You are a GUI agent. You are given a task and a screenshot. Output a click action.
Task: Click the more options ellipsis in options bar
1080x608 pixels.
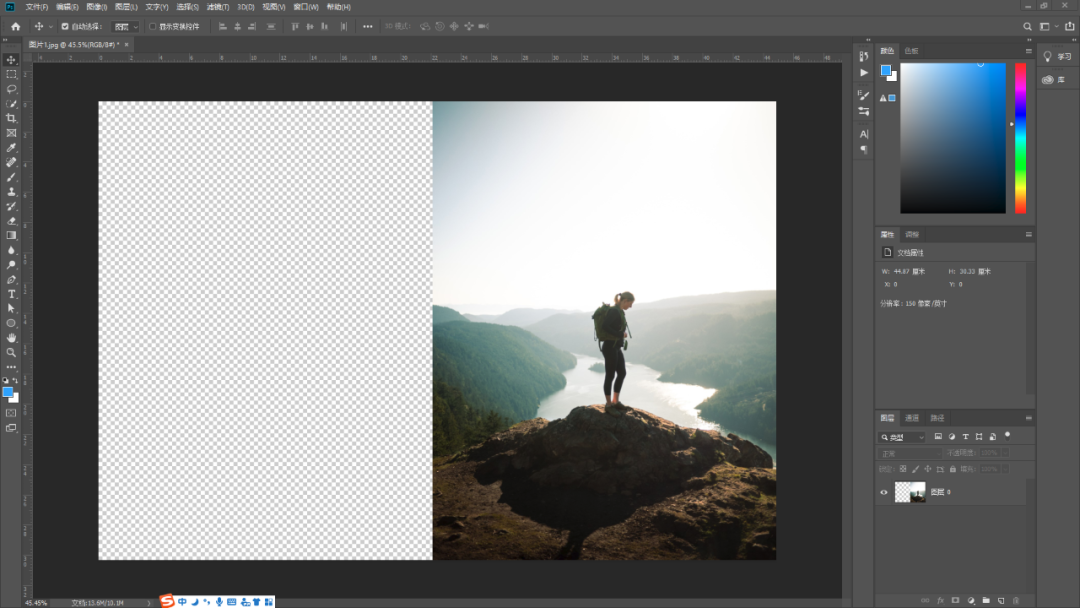point(368,26)
